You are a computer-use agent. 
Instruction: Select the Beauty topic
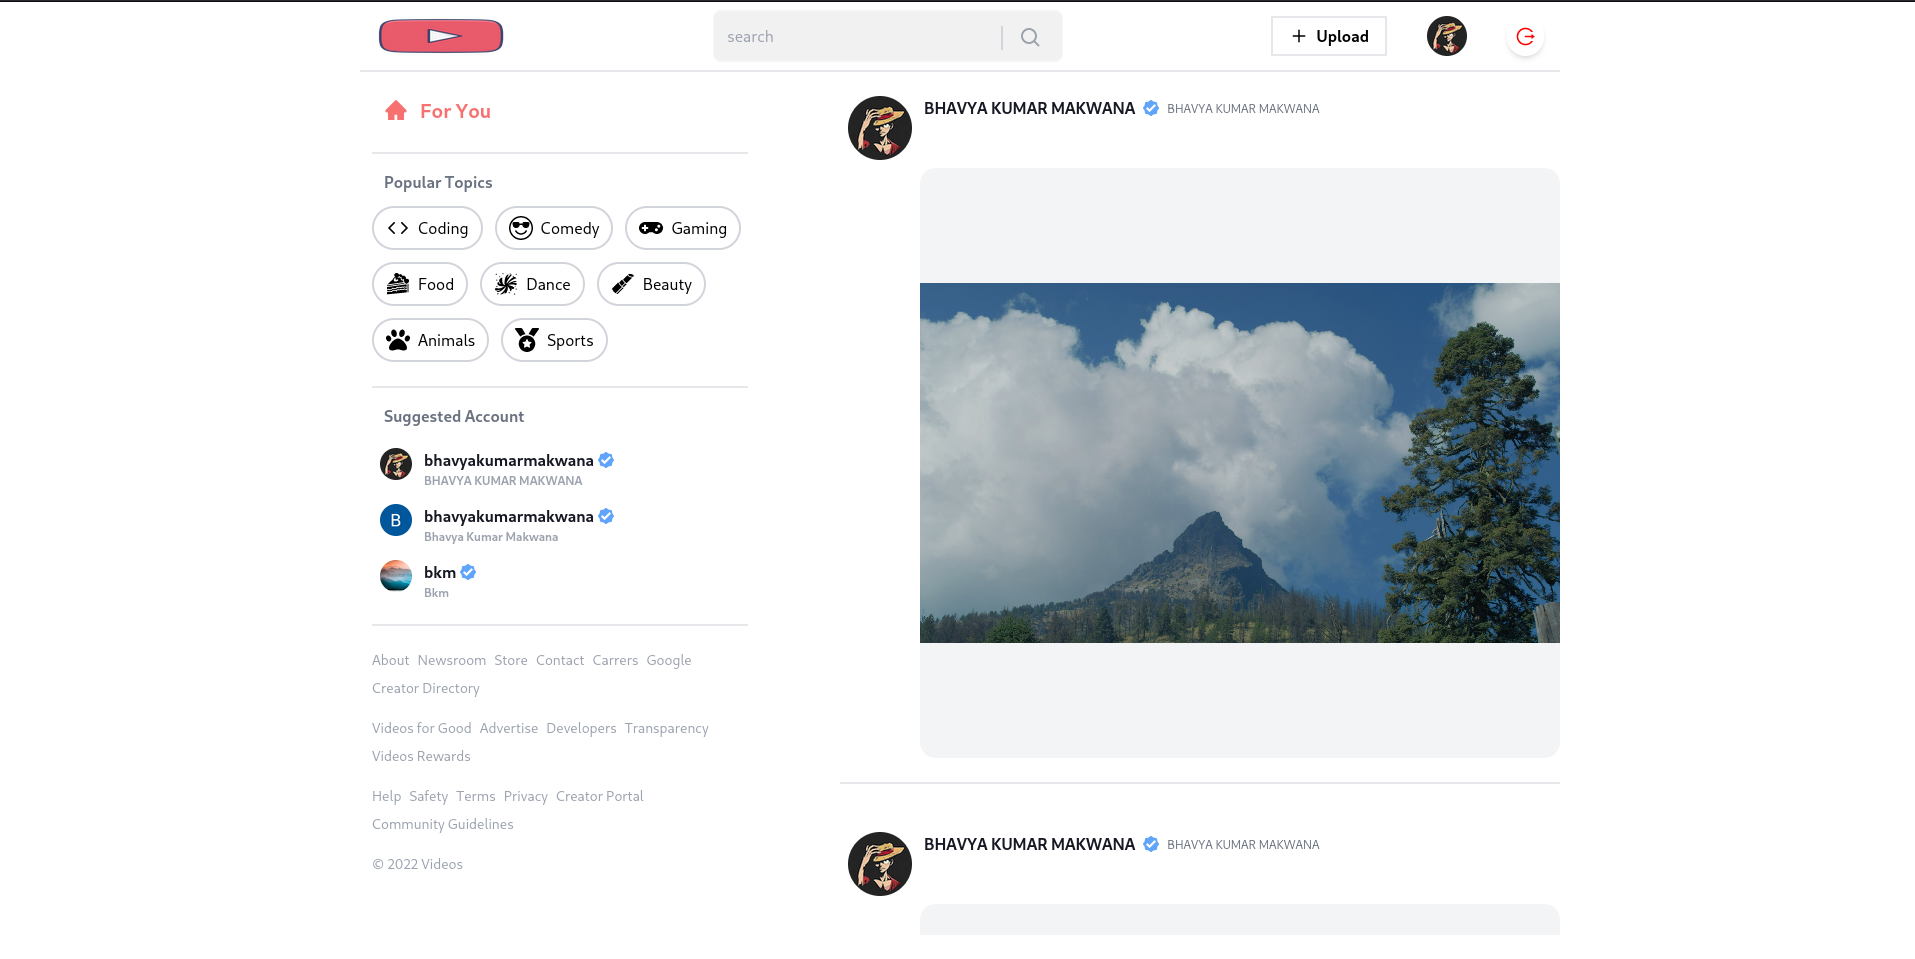(651, 284)
